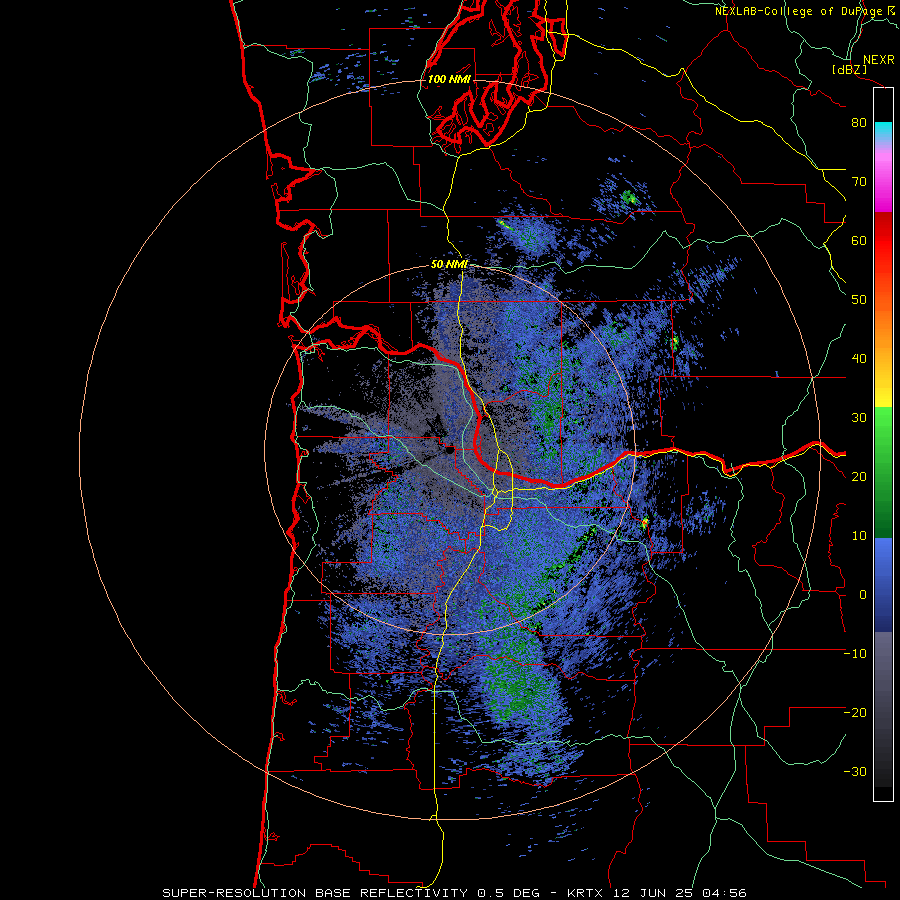Click the "50 NMI" range ring label
The width and height of the screenshot is (900, 900).
coord(449,265)
